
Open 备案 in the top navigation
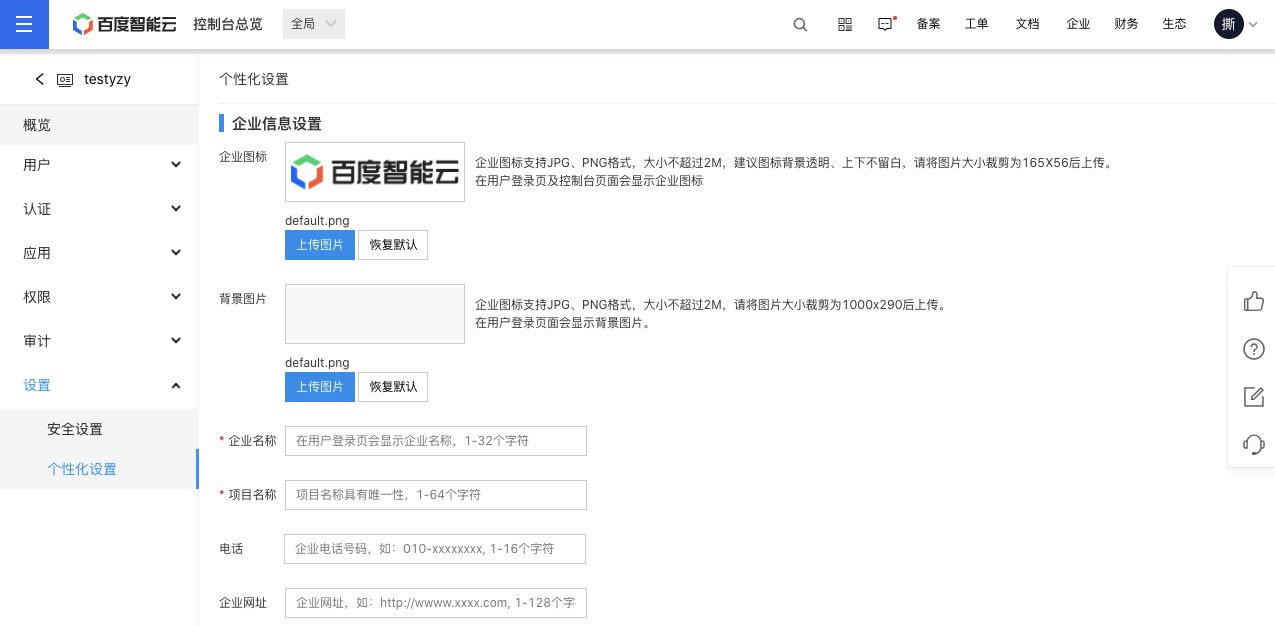(x=928, y=24)
